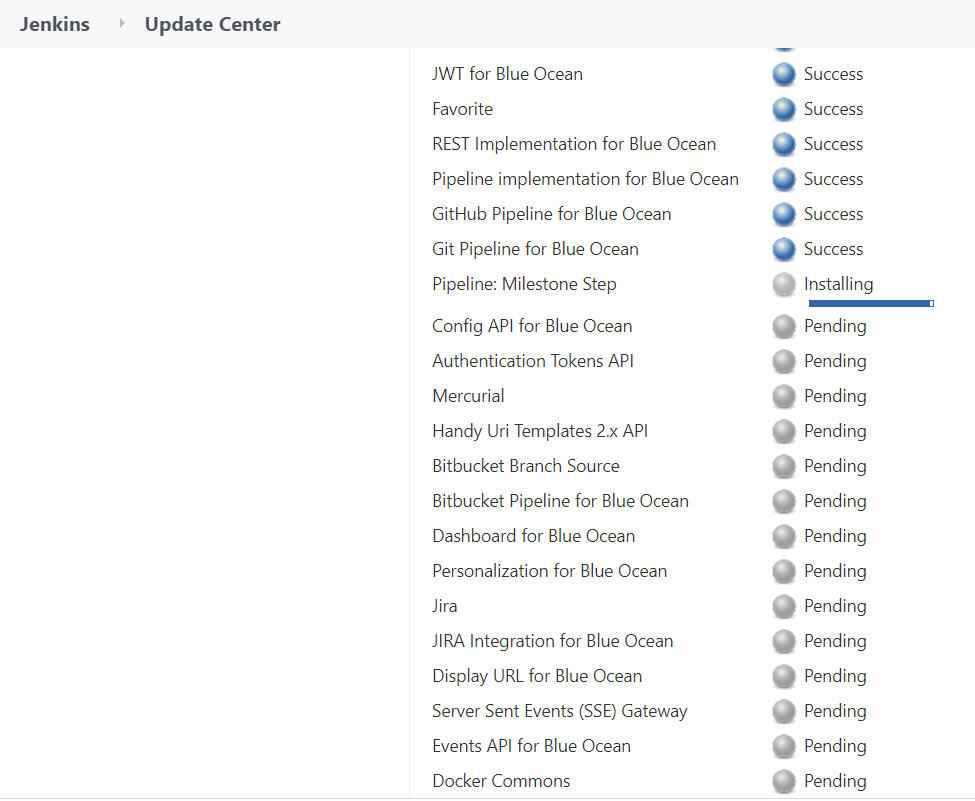The height and width of the screenshot is (801, 975).
Task: Click Pending status for Dashboard for Blue Ocean
Action: 834,536
